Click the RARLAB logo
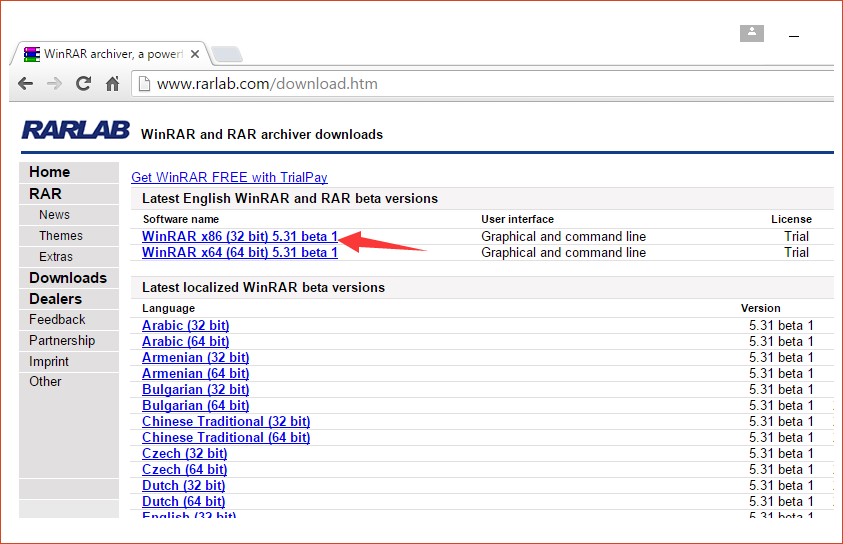The image size is (843, 544). pyautogui.click(x=75, y=130)
